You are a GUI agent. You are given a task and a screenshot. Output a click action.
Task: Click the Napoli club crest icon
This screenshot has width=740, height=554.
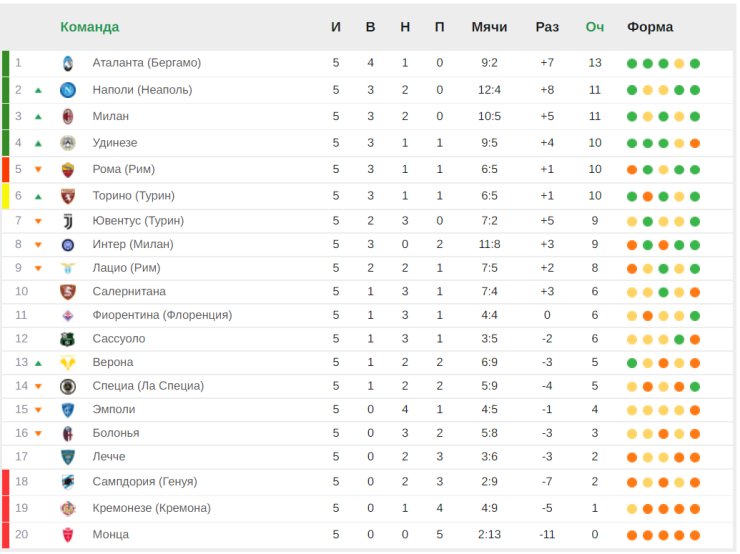[68, 90]
